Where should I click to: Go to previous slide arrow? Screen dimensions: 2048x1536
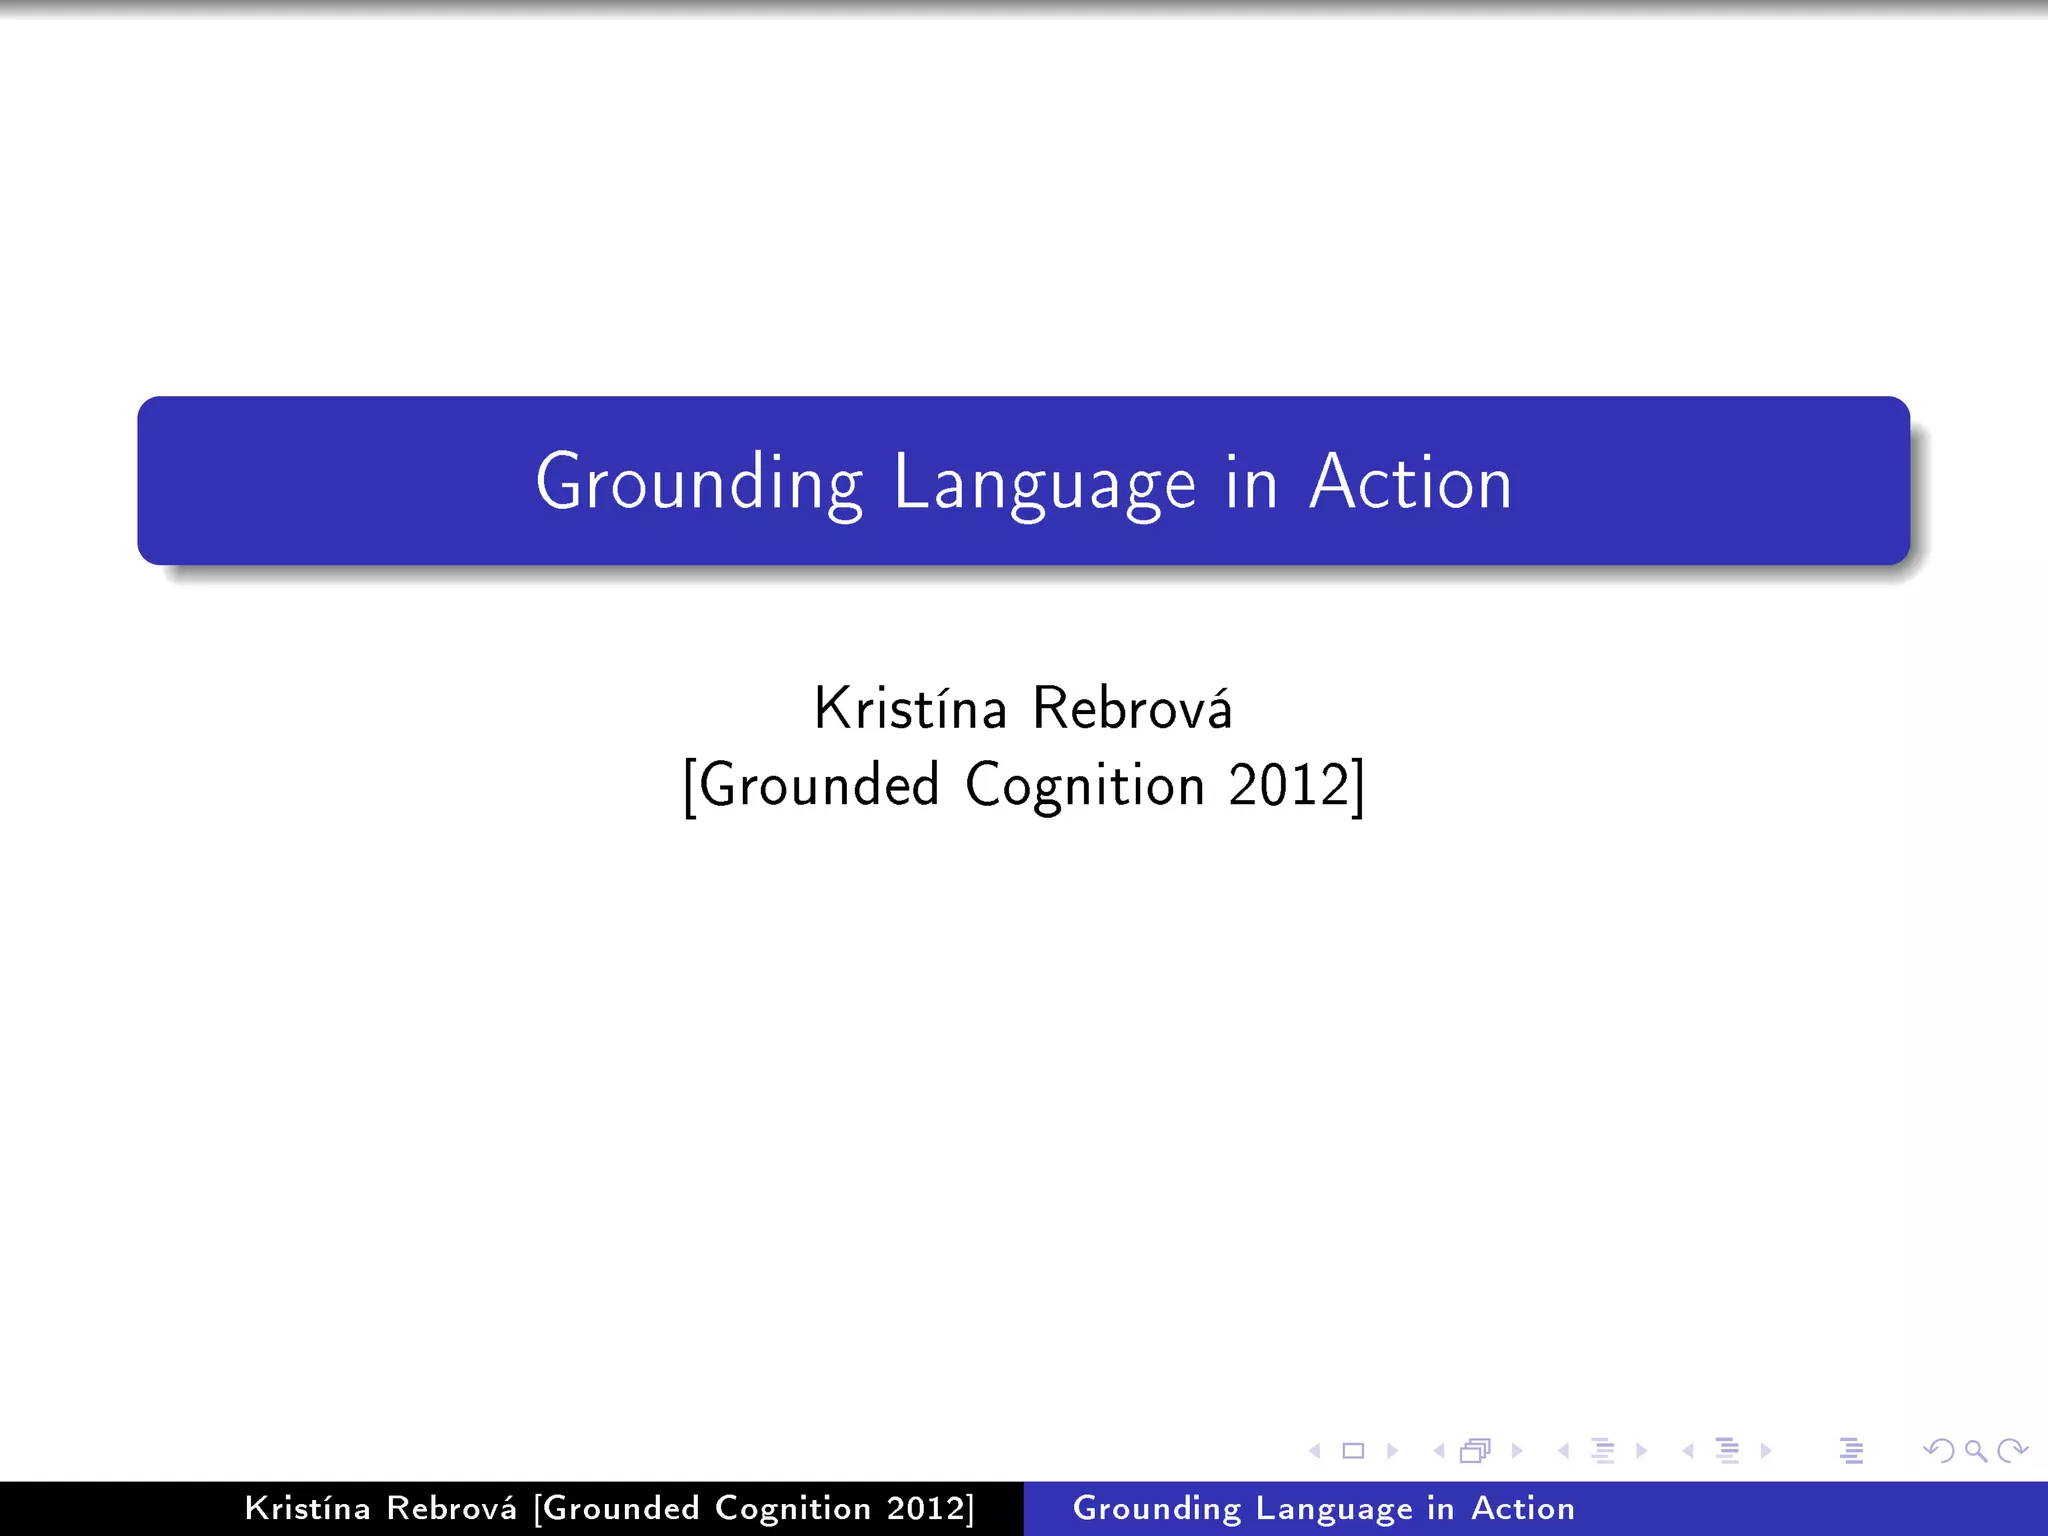pyautogui.click(x=1315, y=1451)
